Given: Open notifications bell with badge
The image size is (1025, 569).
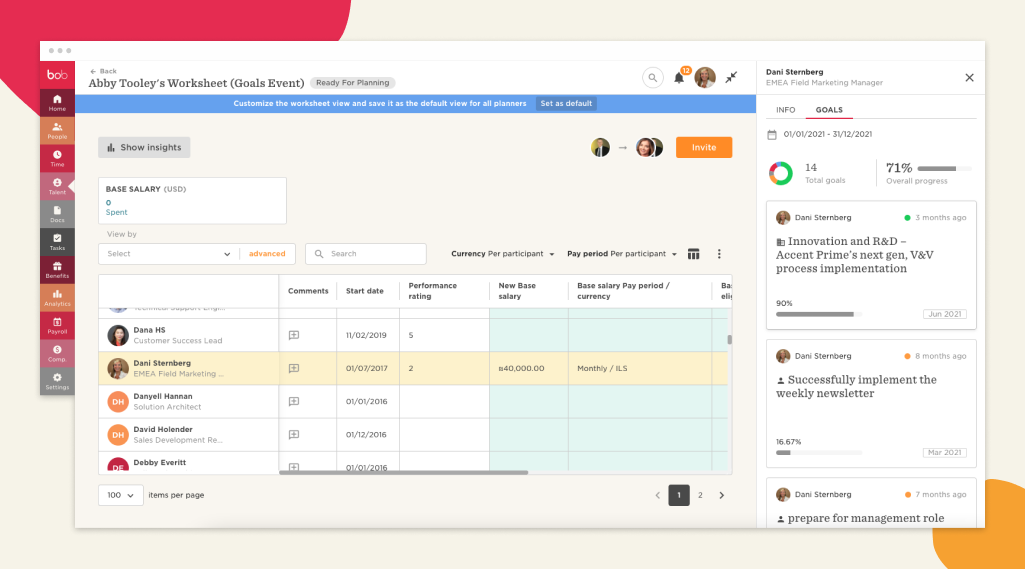Looking at the screenshot, I should pyautogui.click(x=680, y=77).
